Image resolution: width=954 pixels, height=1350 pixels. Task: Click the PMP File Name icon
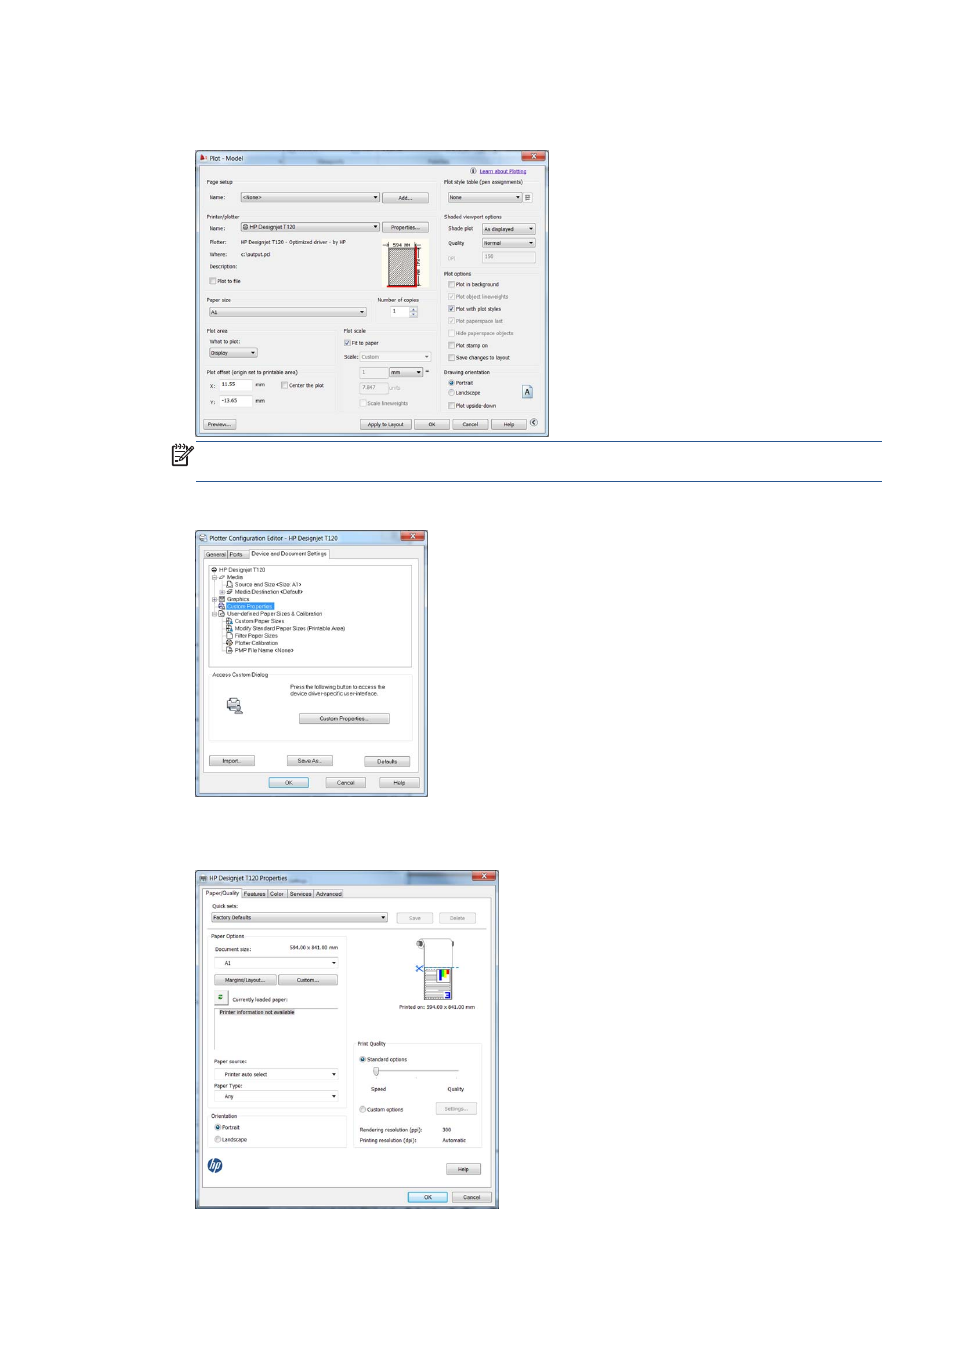coord(230,650)
